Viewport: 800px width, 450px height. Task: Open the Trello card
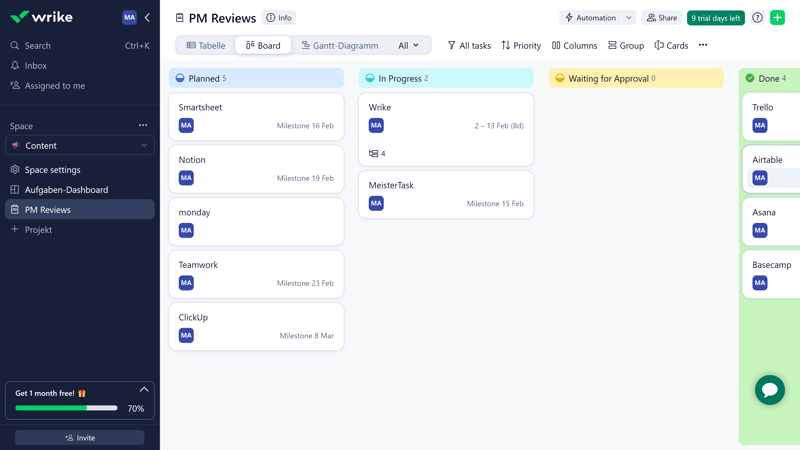(771, 116)
